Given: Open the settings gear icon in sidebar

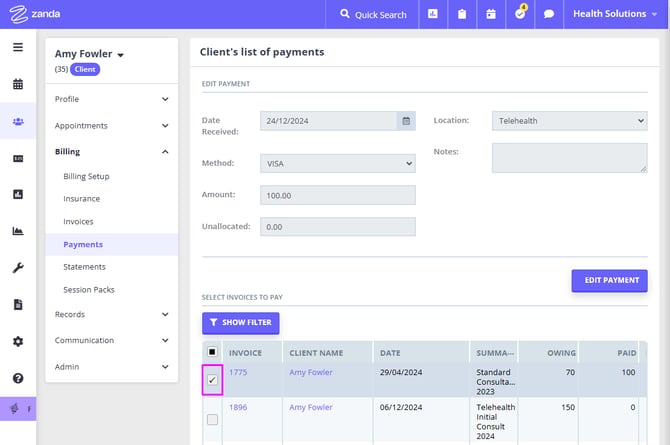Looking at the screenshot, I should tap(18, 341).
